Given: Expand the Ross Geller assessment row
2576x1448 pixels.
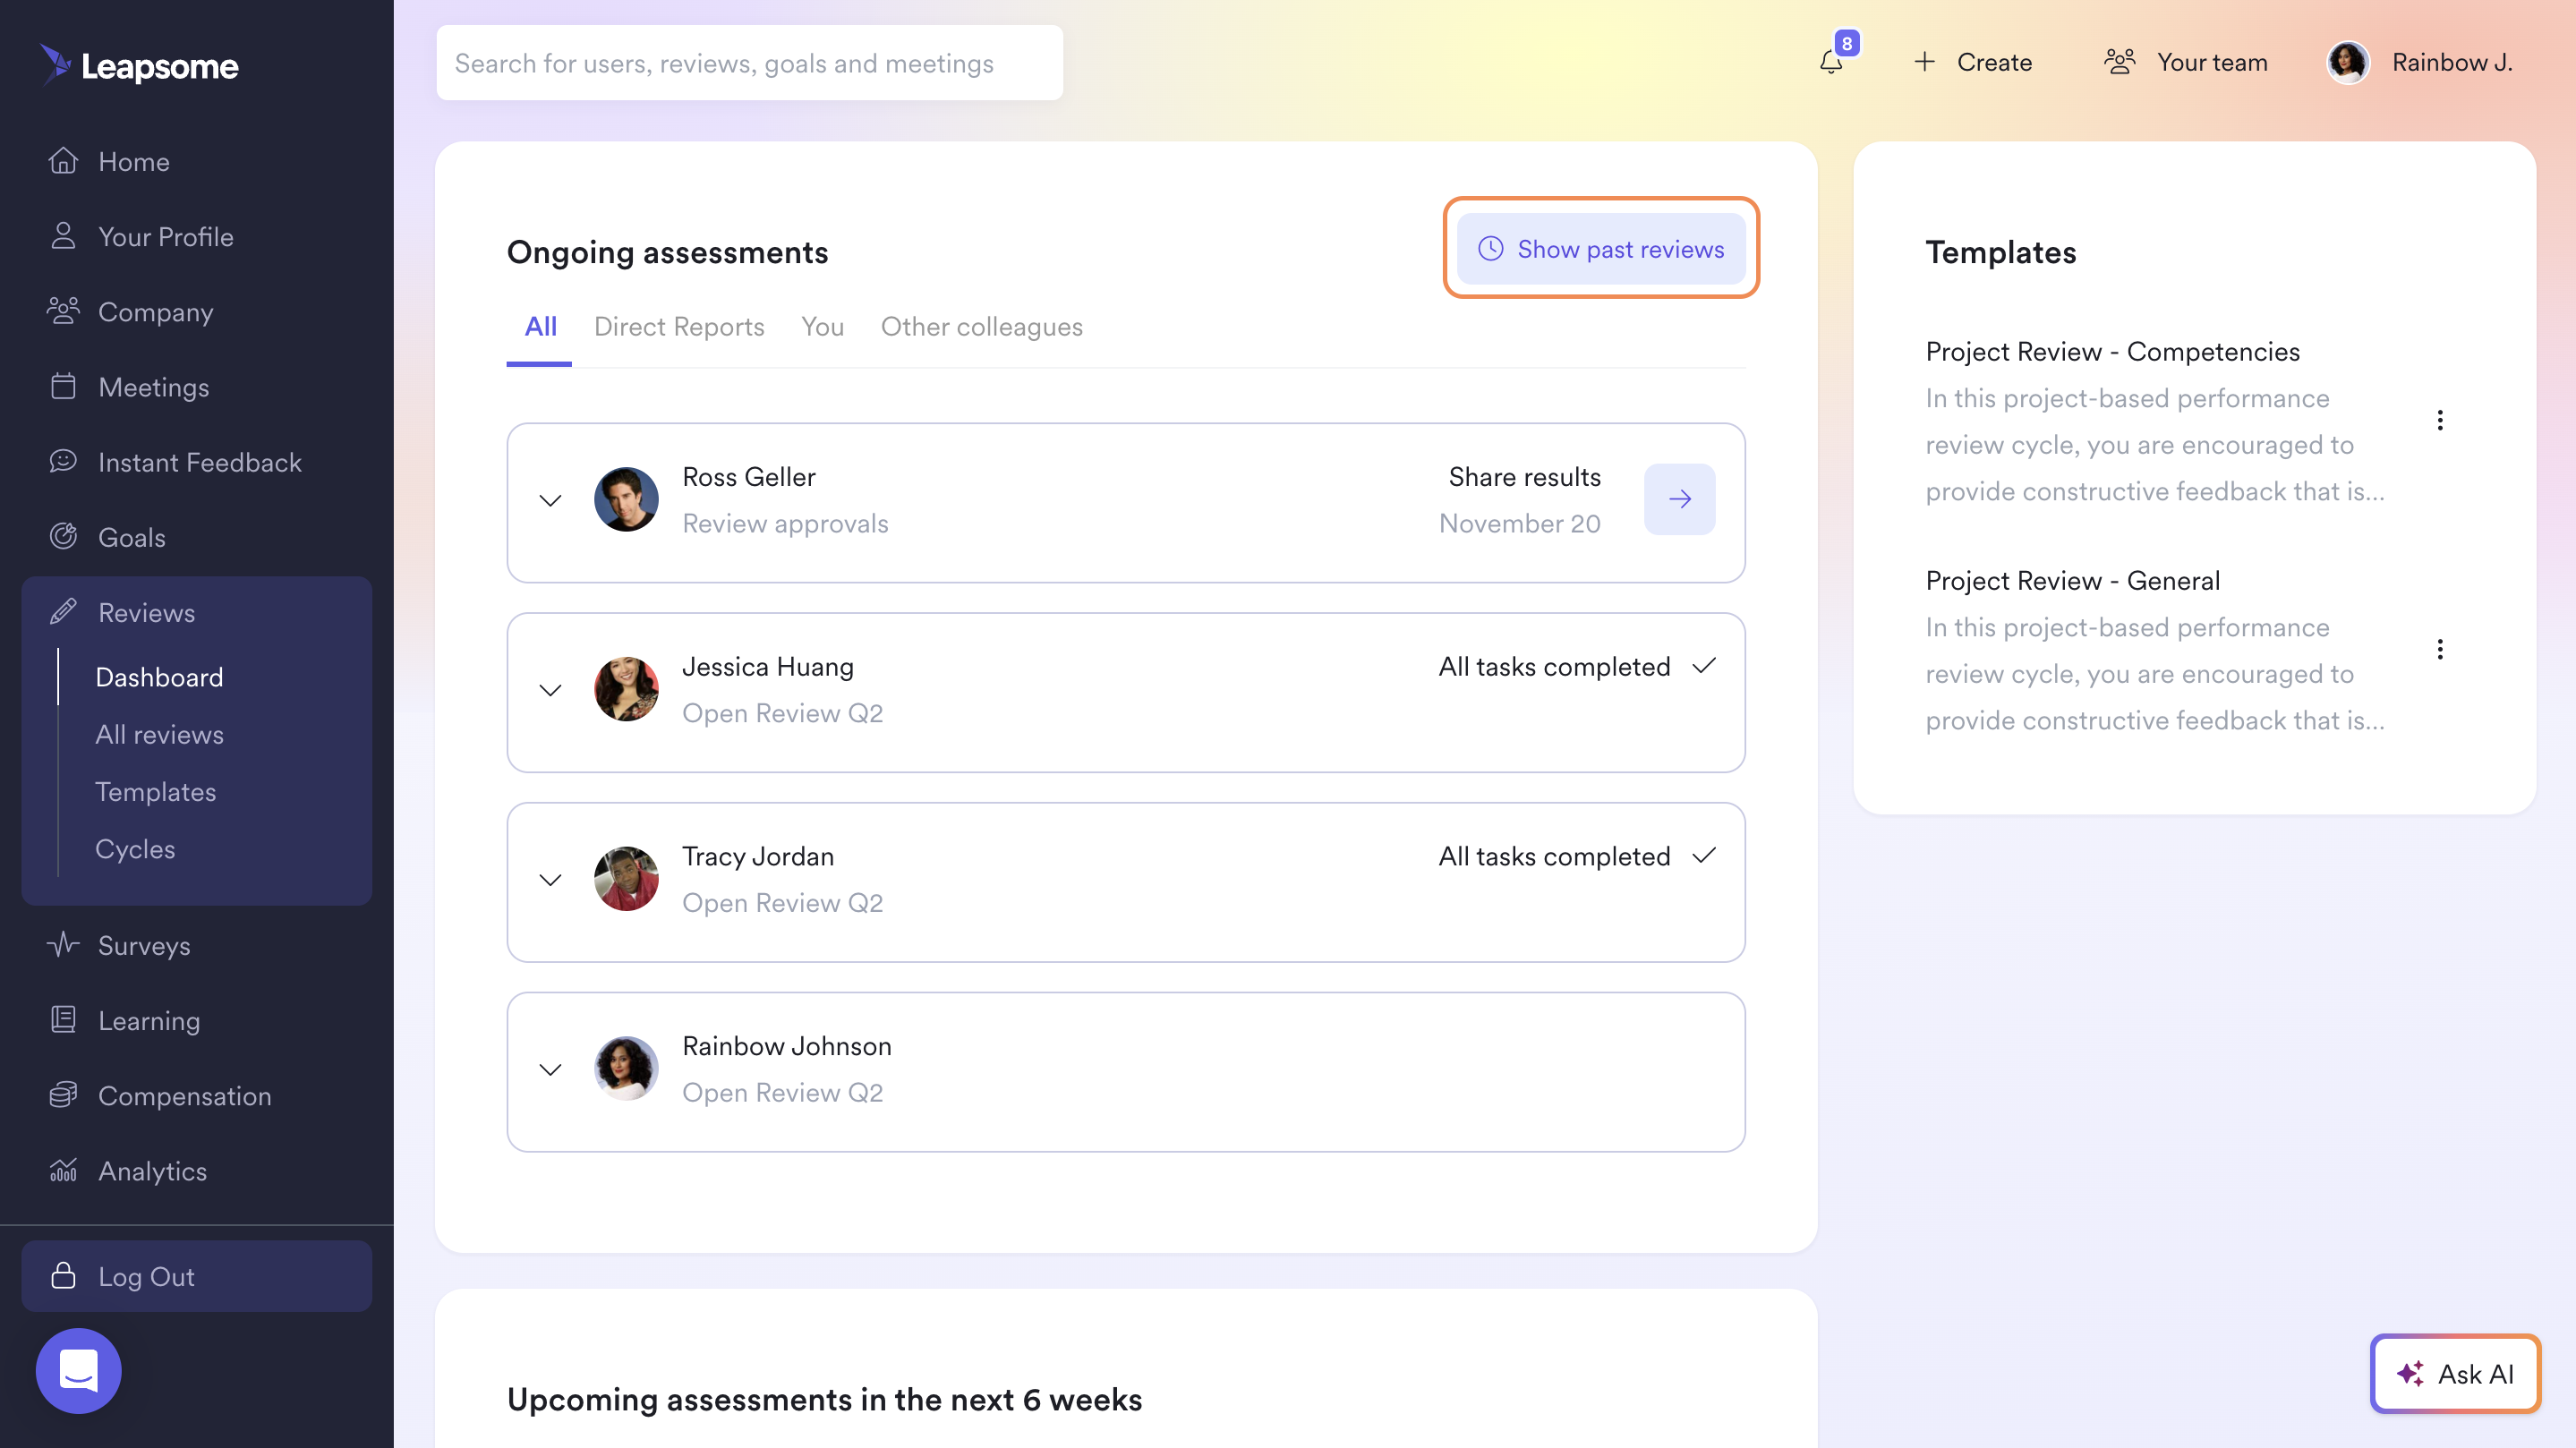Looking at the screenshot, I should [x=550, y=500].
